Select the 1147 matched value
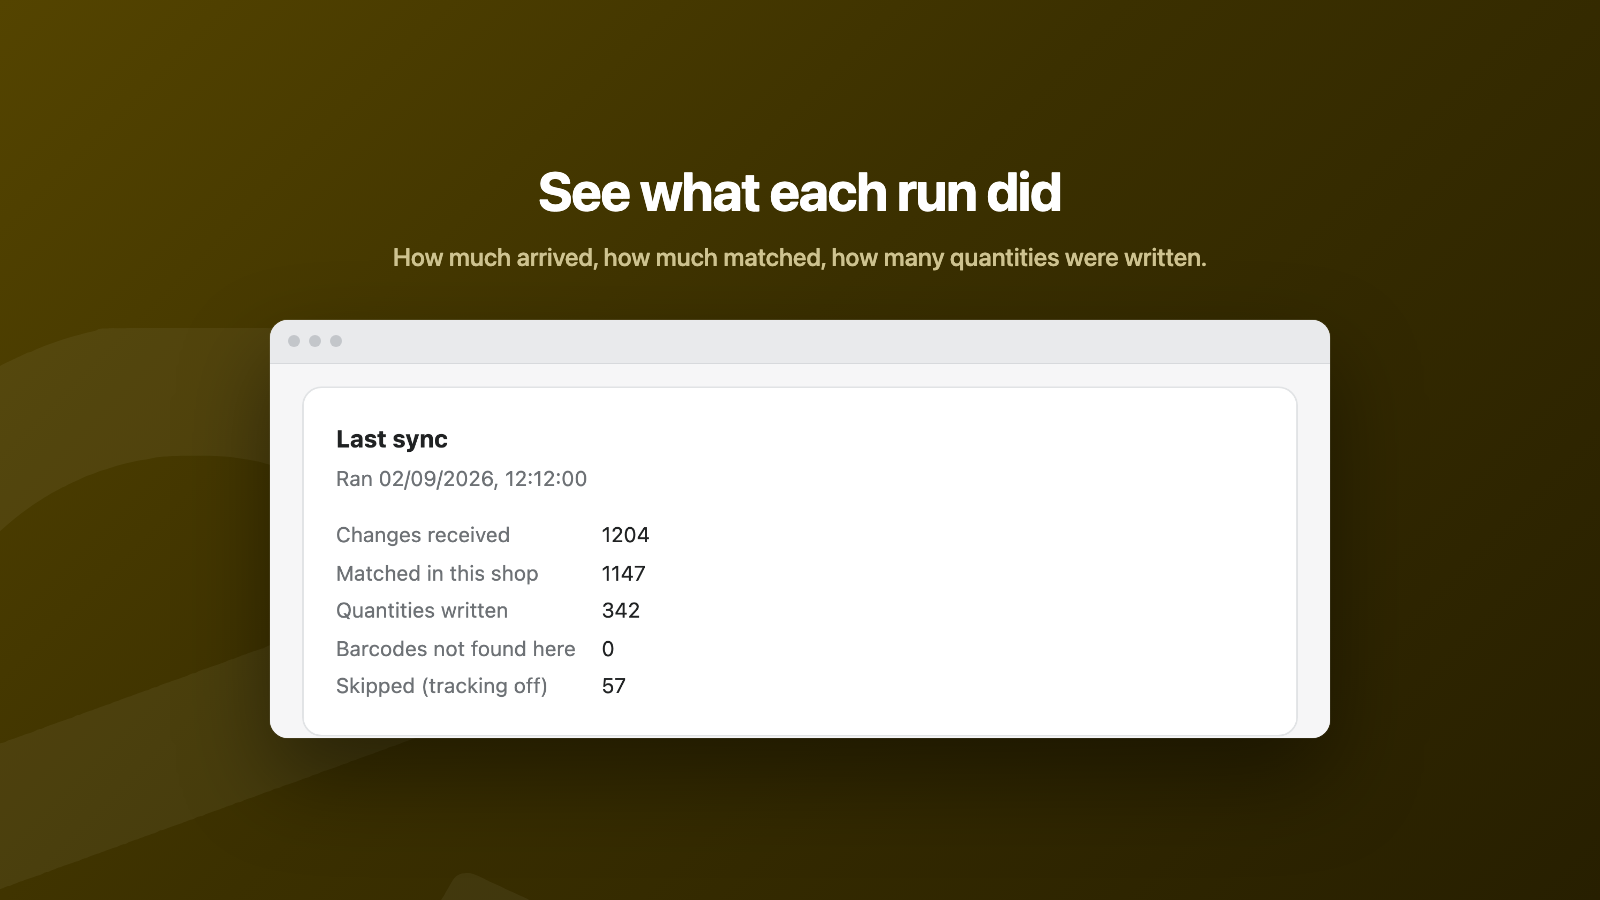 [624, 573]
